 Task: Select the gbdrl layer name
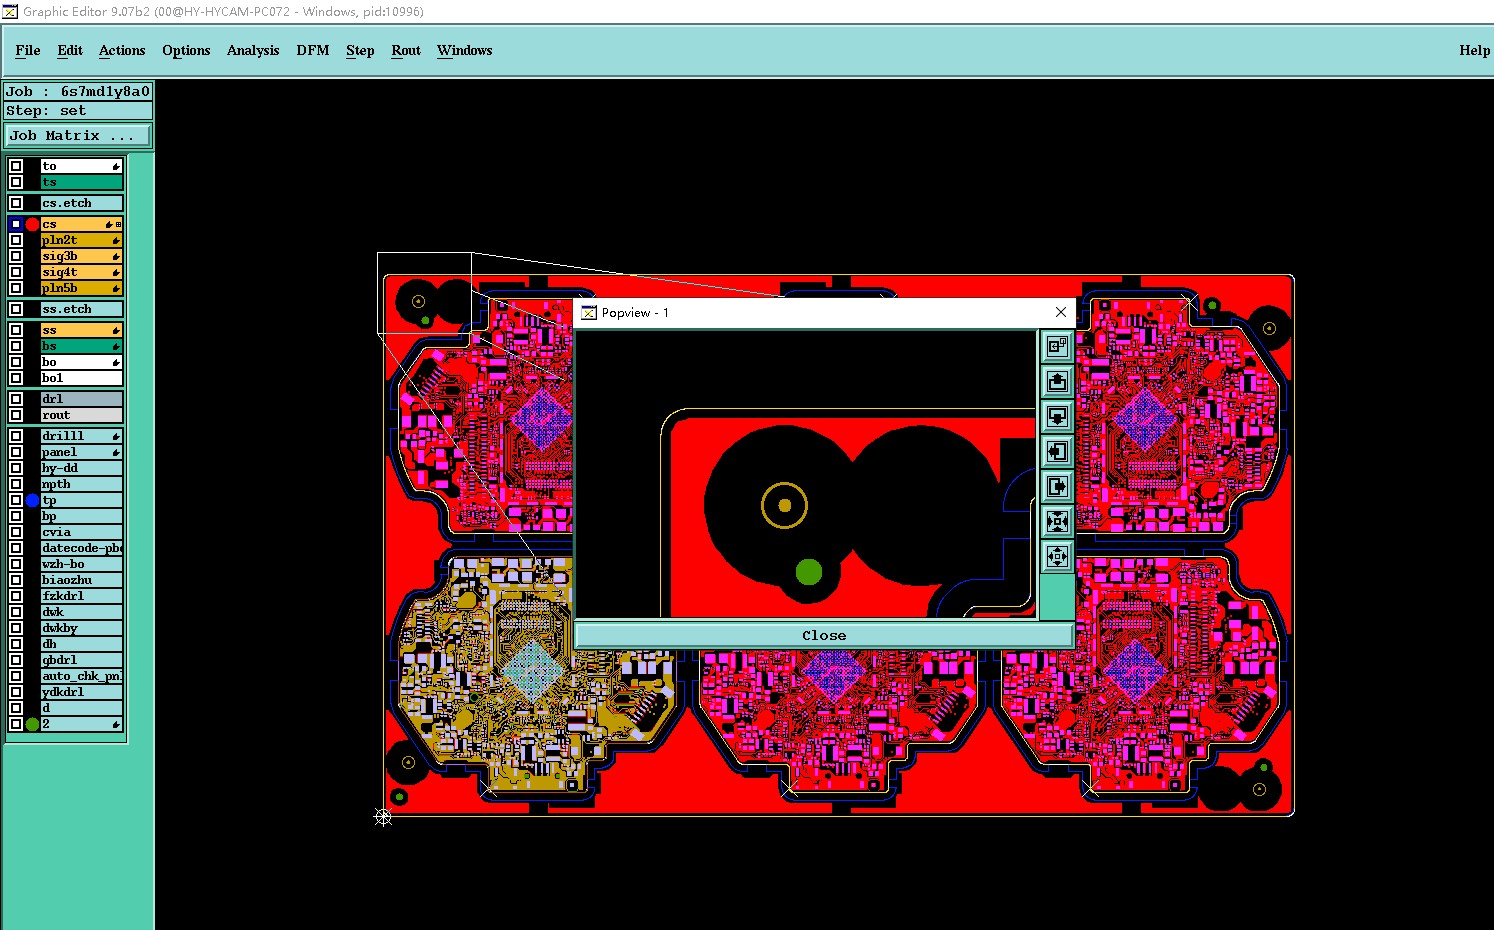pos(82,660)
